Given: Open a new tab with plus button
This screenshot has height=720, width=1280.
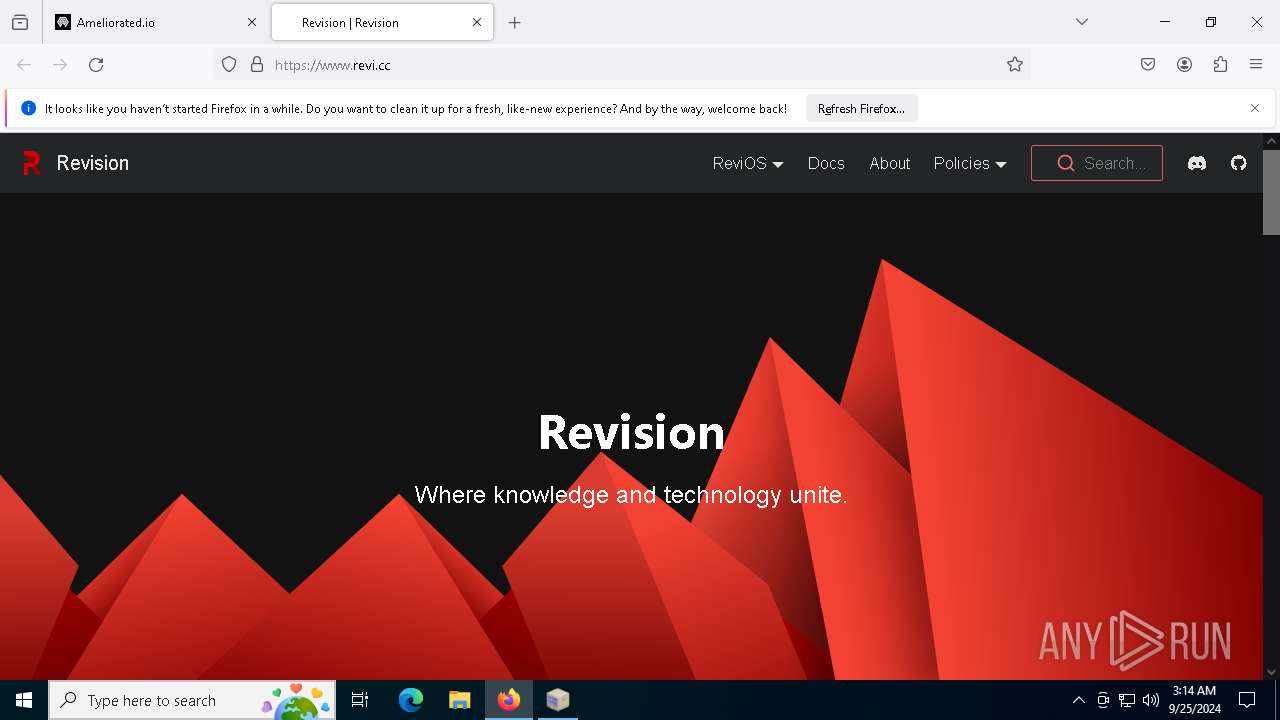Looking at the screenshot, I should point(515,22).
